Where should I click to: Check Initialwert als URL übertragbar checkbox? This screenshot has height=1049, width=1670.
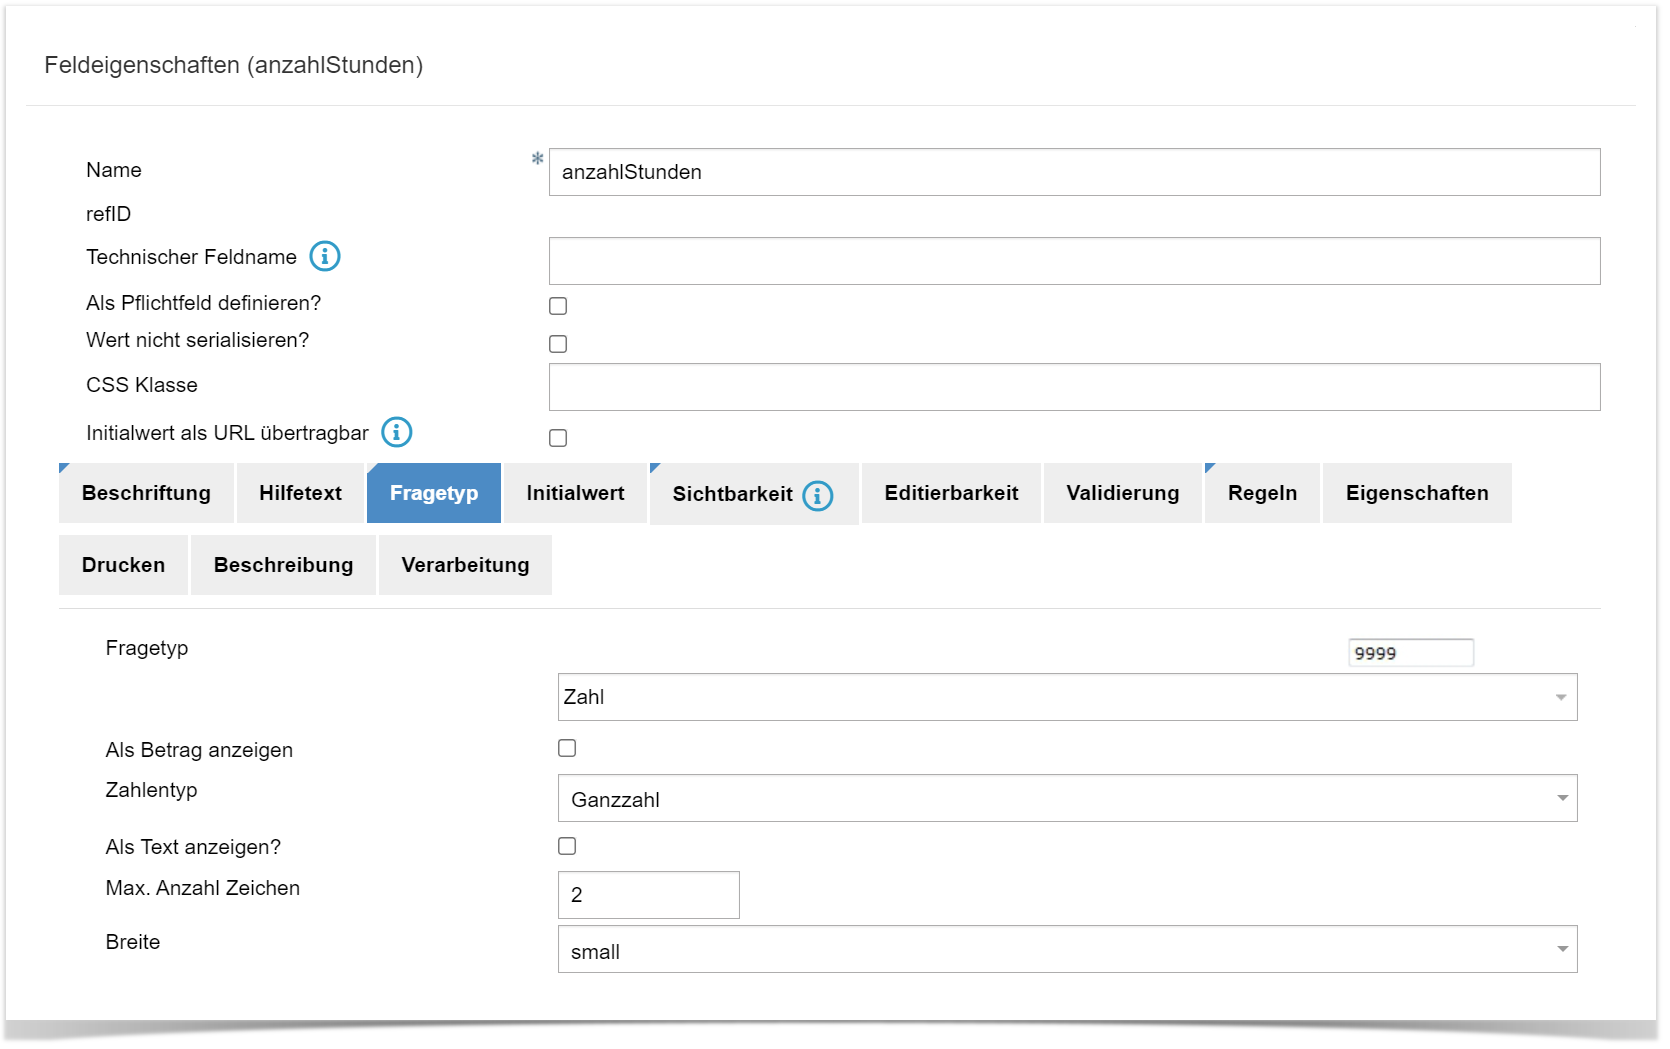(x=558, y=438)
